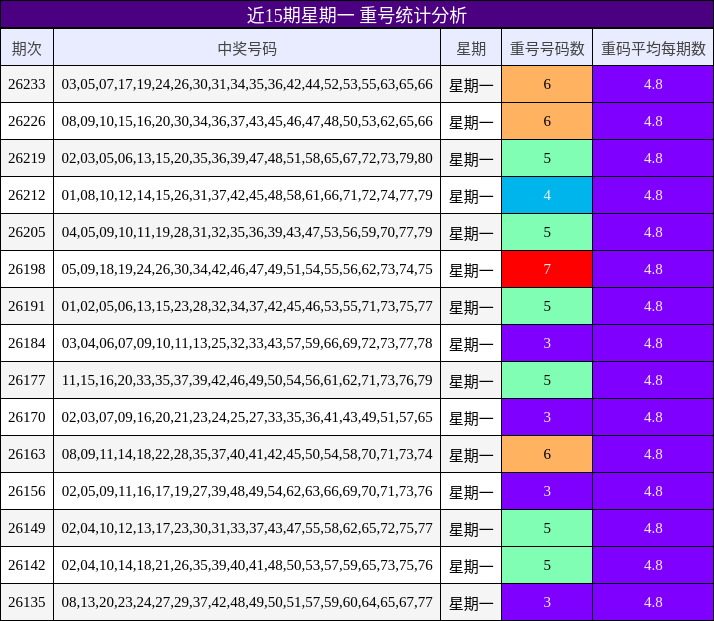Click the 星期一 cell for issue 26233
The height and width of the screenshot is (621, 714).
click(471, 85)
